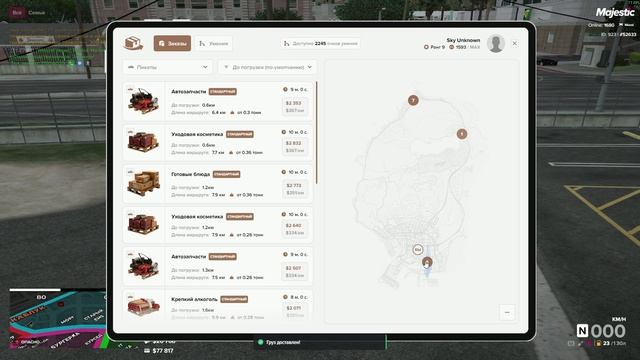Click the pickup truck icon in vehicle dropdown
The width and height of the screenshot is (640, 360).
coord(131,67)
